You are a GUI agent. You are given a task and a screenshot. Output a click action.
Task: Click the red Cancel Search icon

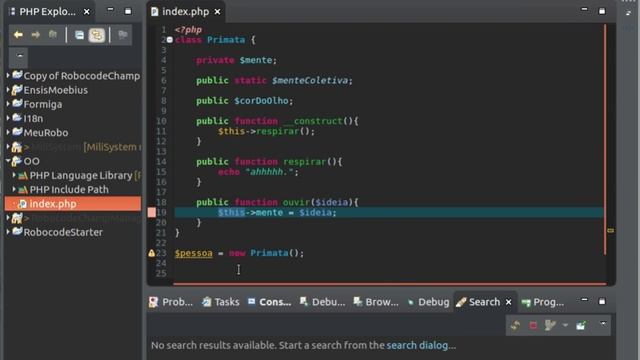533,325
